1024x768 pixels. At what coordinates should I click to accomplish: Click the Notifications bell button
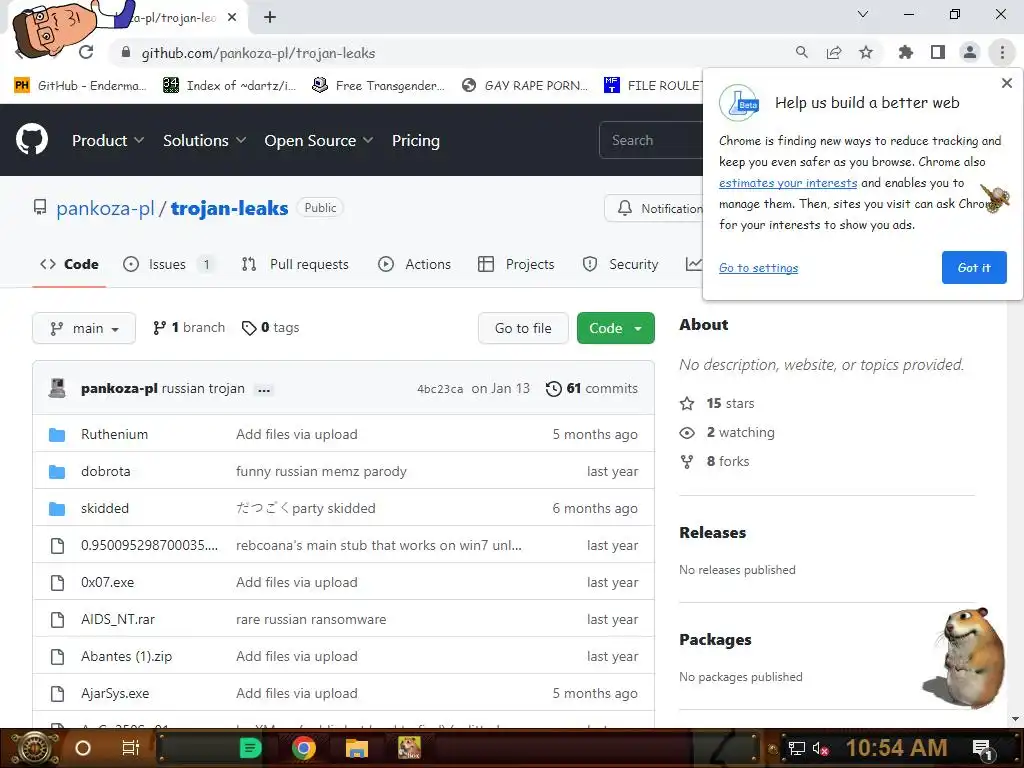654,208
